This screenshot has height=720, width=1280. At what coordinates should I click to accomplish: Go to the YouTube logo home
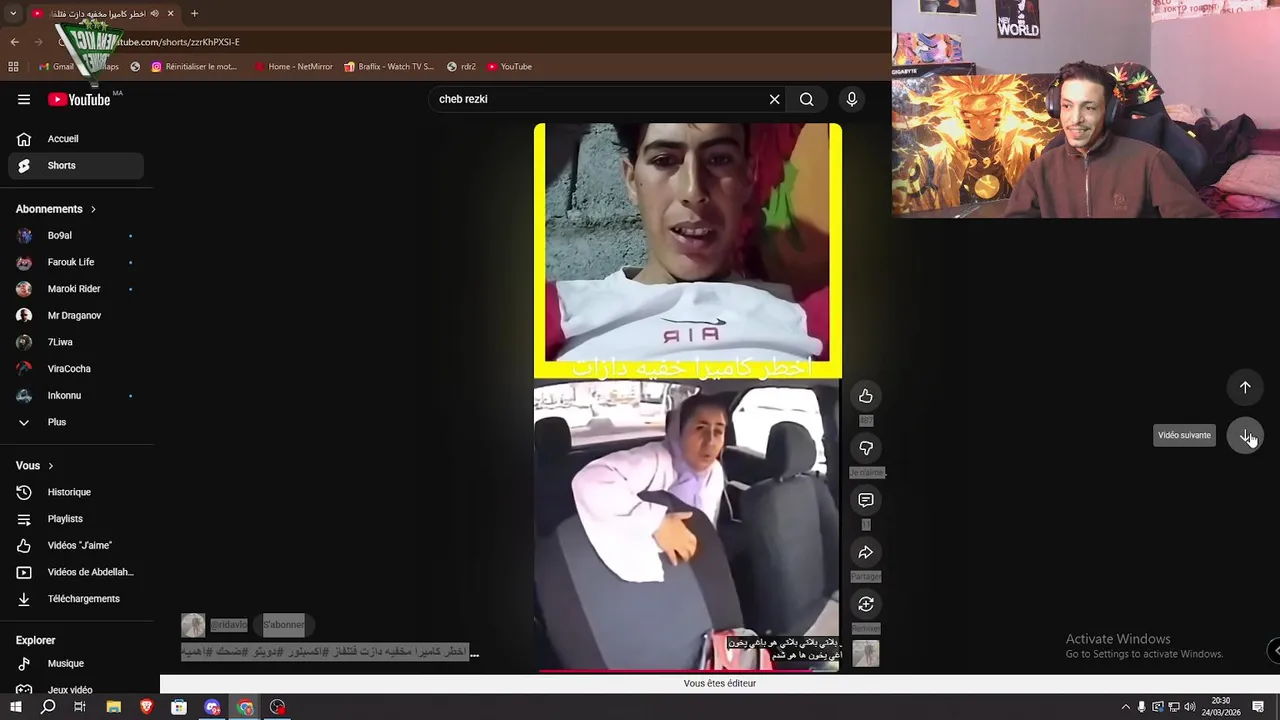[x=79, y=99]
